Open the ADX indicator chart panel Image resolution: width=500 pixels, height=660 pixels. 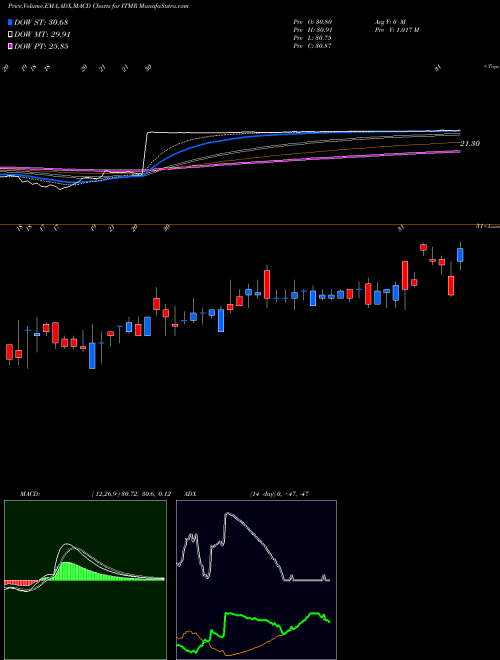pyautogui.click(x=256, y=580)
